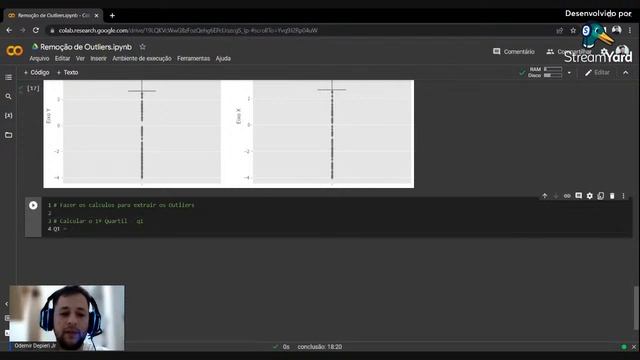Open the Ver menu
The height and width of the screenshot is (360, 640).
[80, 58]
